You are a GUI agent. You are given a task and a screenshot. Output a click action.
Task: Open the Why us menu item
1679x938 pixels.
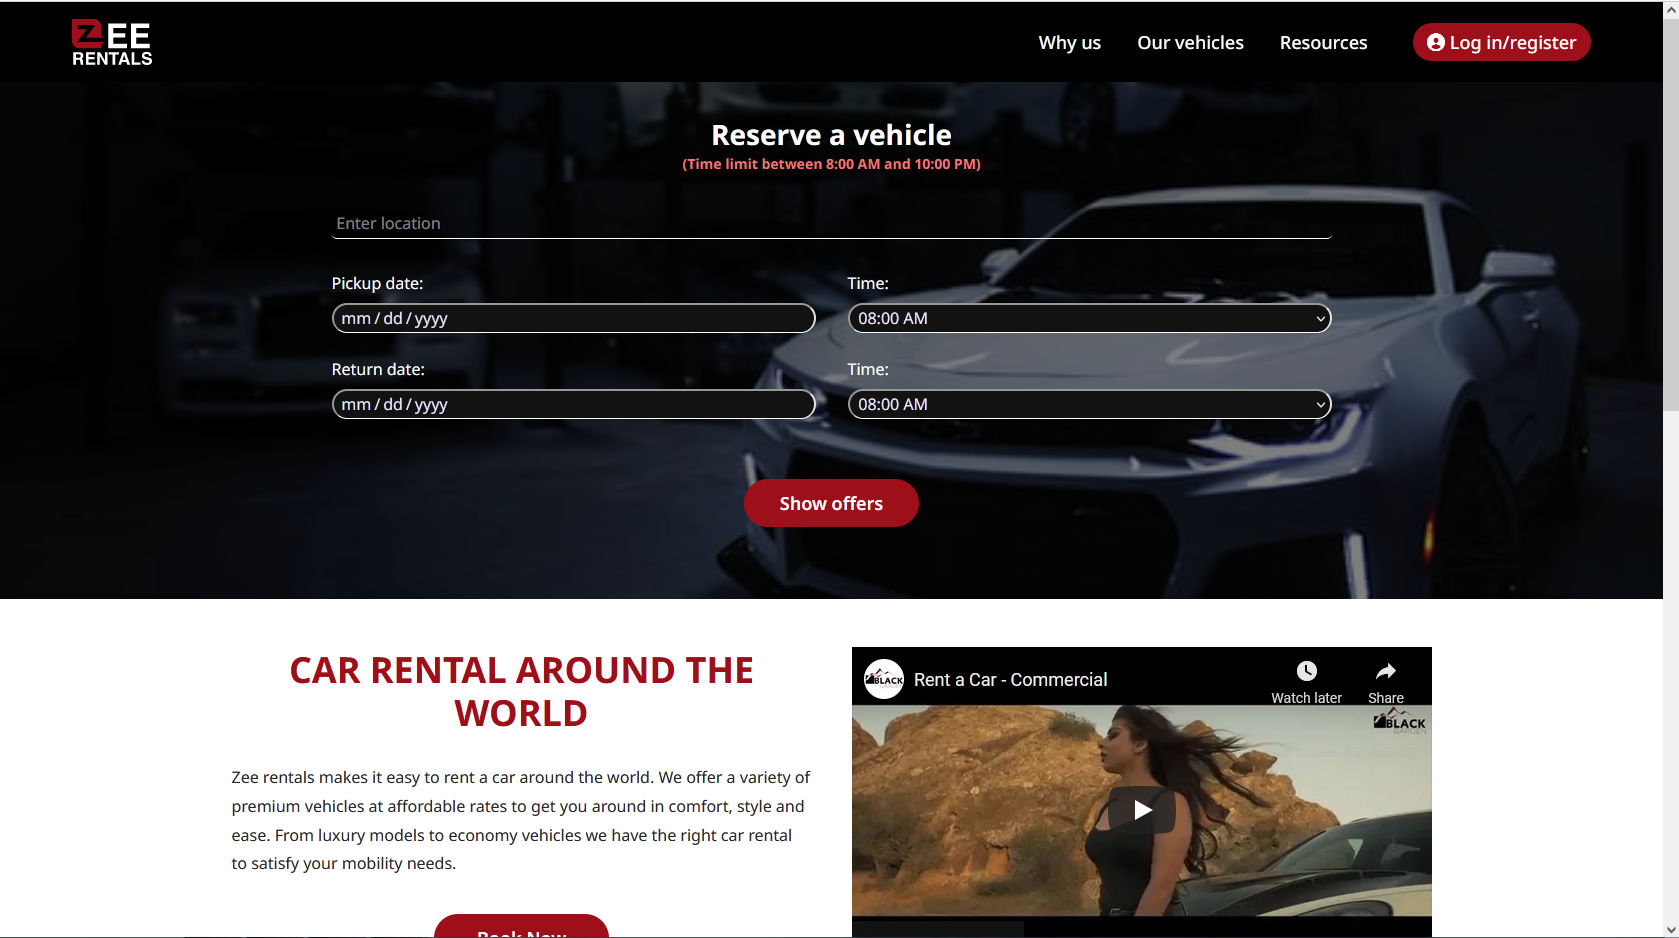(1069, 42)
